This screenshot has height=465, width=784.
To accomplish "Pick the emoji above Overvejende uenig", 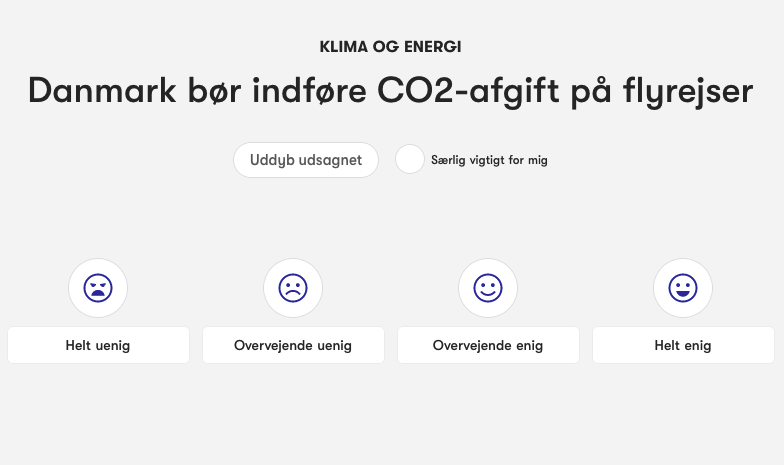I will [293, 288].
